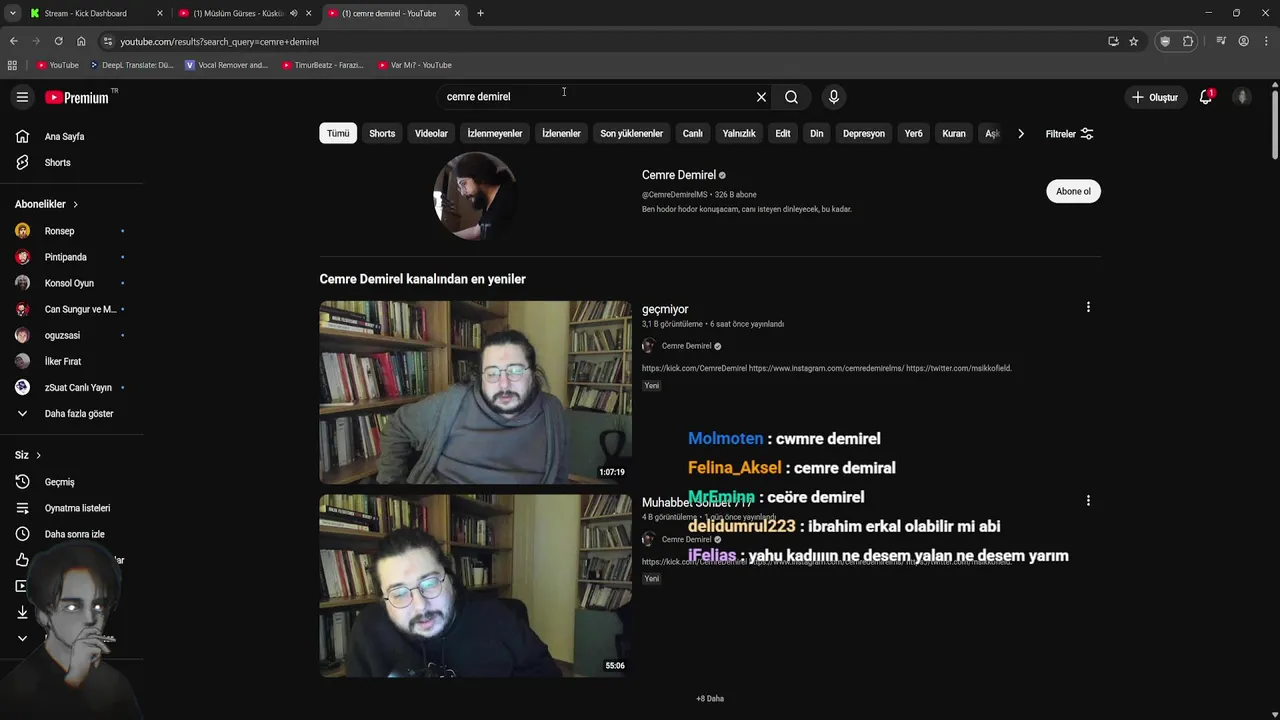Click Abone ol subscribe button

tap(1073, 191)
